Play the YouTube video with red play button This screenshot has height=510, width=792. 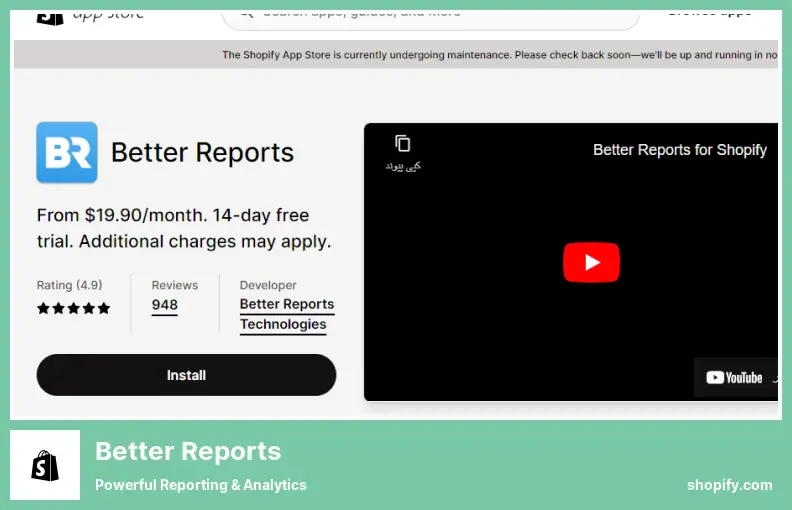click(x=591, y=263)
